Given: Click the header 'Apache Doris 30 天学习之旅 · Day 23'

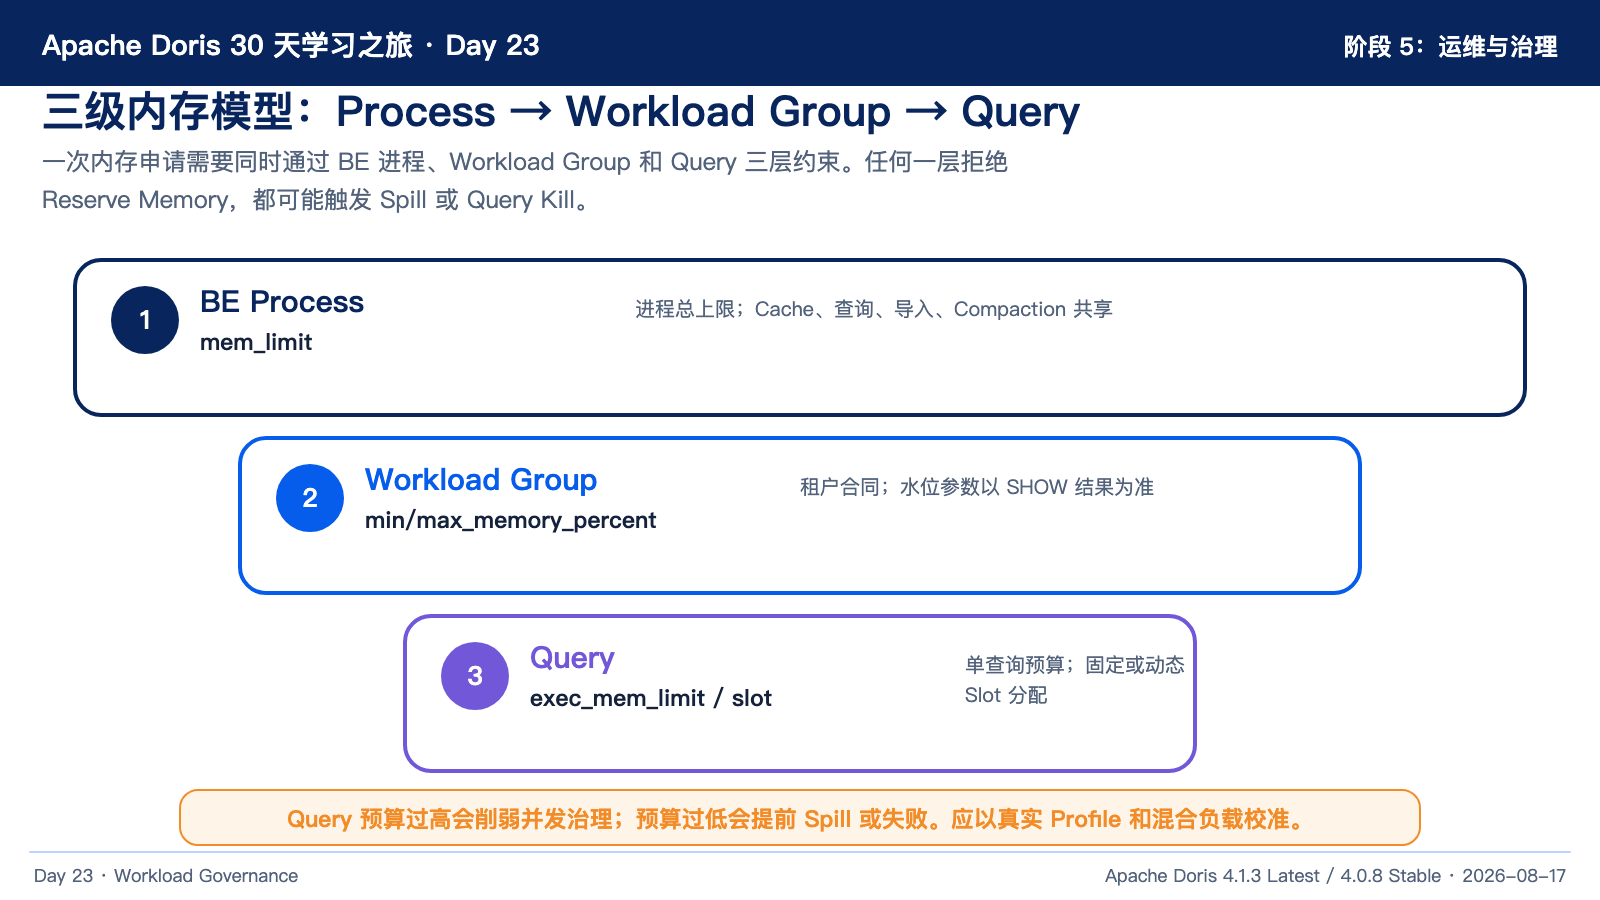Looking at the screenshot, I should point(291,45).
